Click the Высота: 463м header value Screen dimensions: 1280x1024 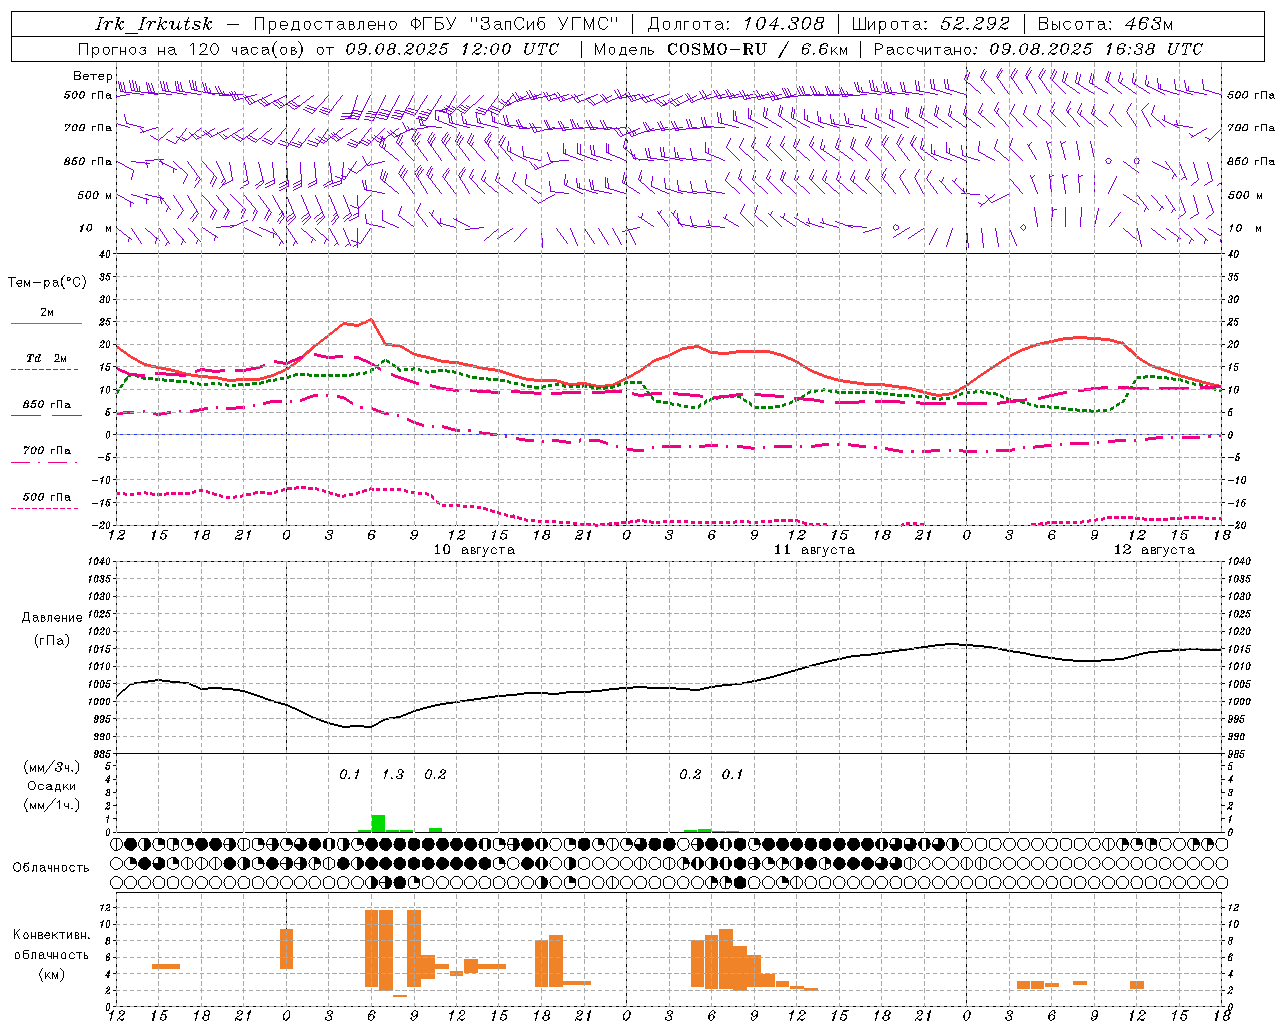1105,24
